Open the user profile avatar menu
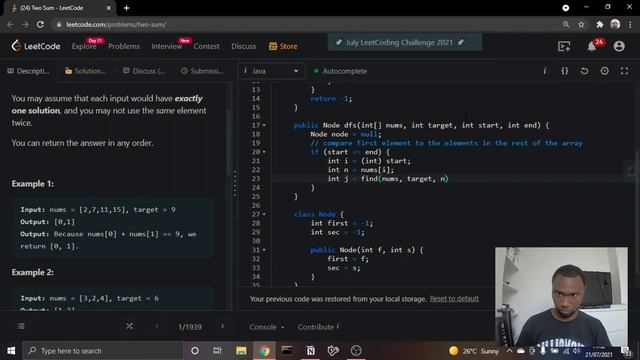 coord(619,46)
